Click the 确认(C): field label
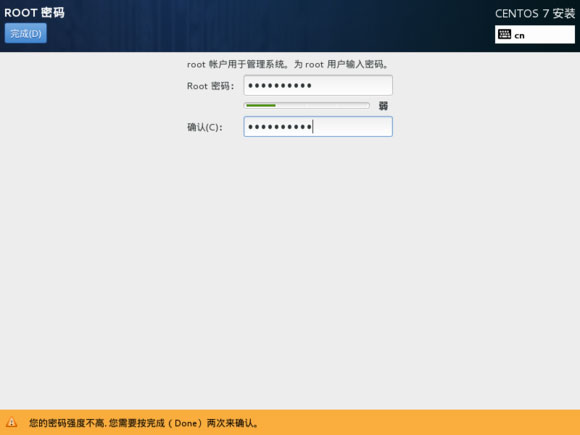 click(x=205, y=127)
